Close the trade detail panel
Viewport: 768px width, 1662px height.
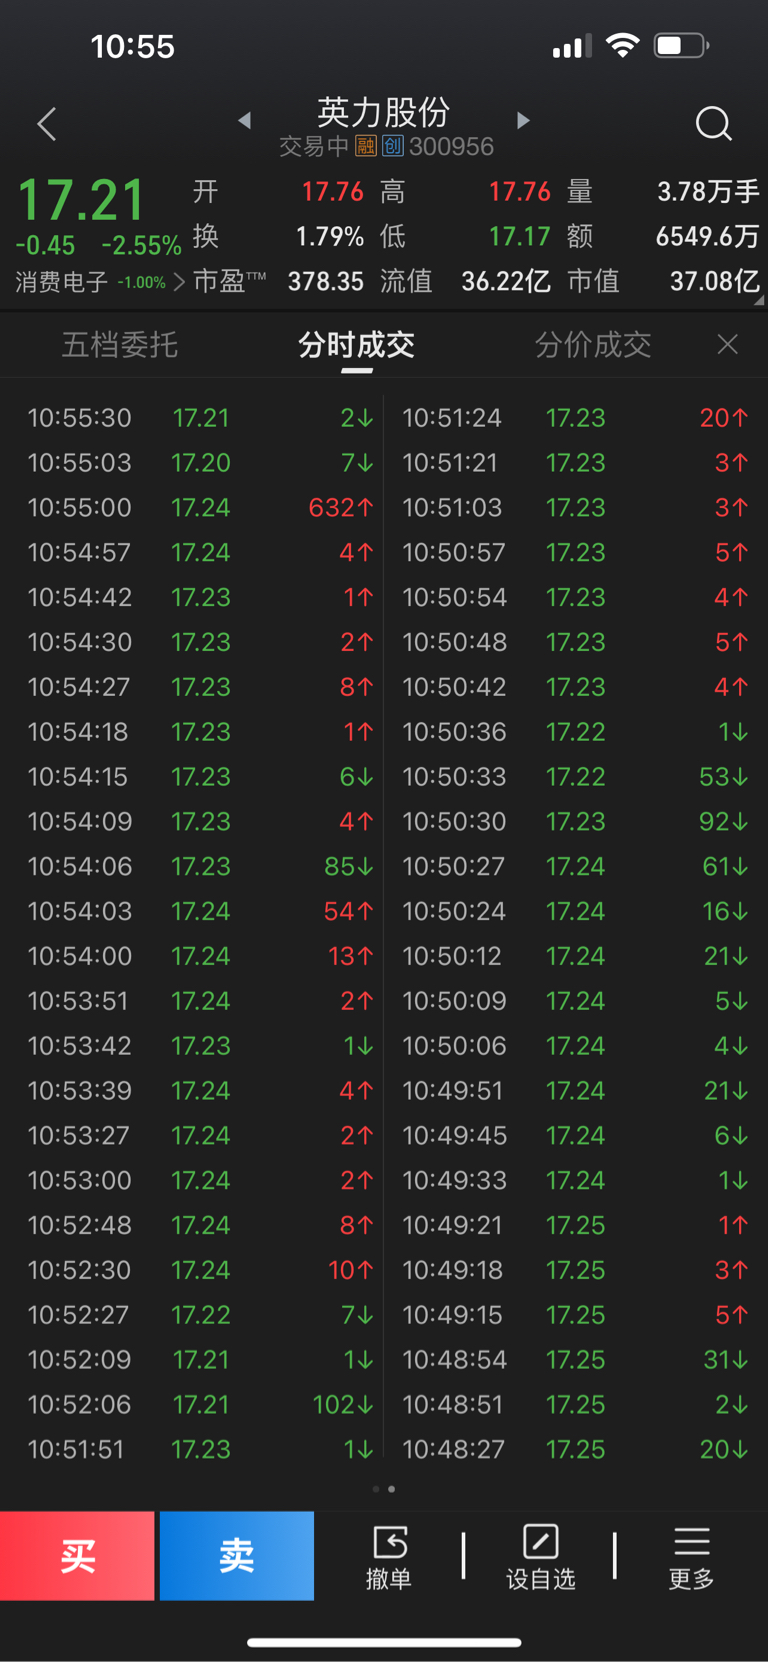(728, 344)
